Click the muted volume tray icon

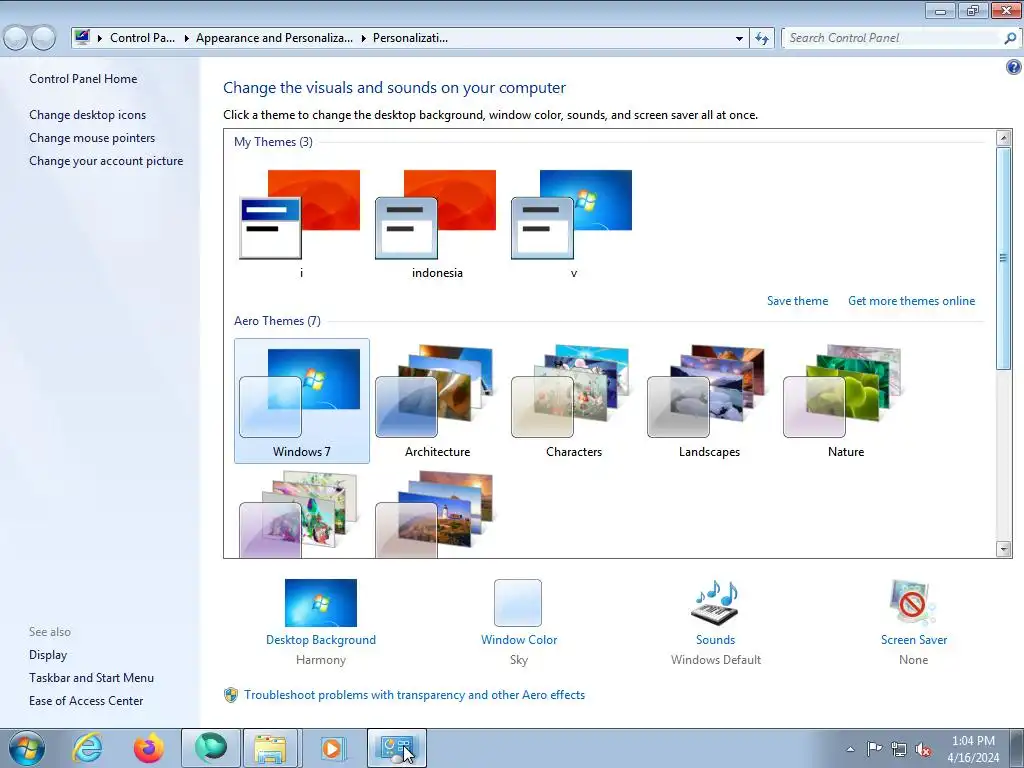coord(923,749)
